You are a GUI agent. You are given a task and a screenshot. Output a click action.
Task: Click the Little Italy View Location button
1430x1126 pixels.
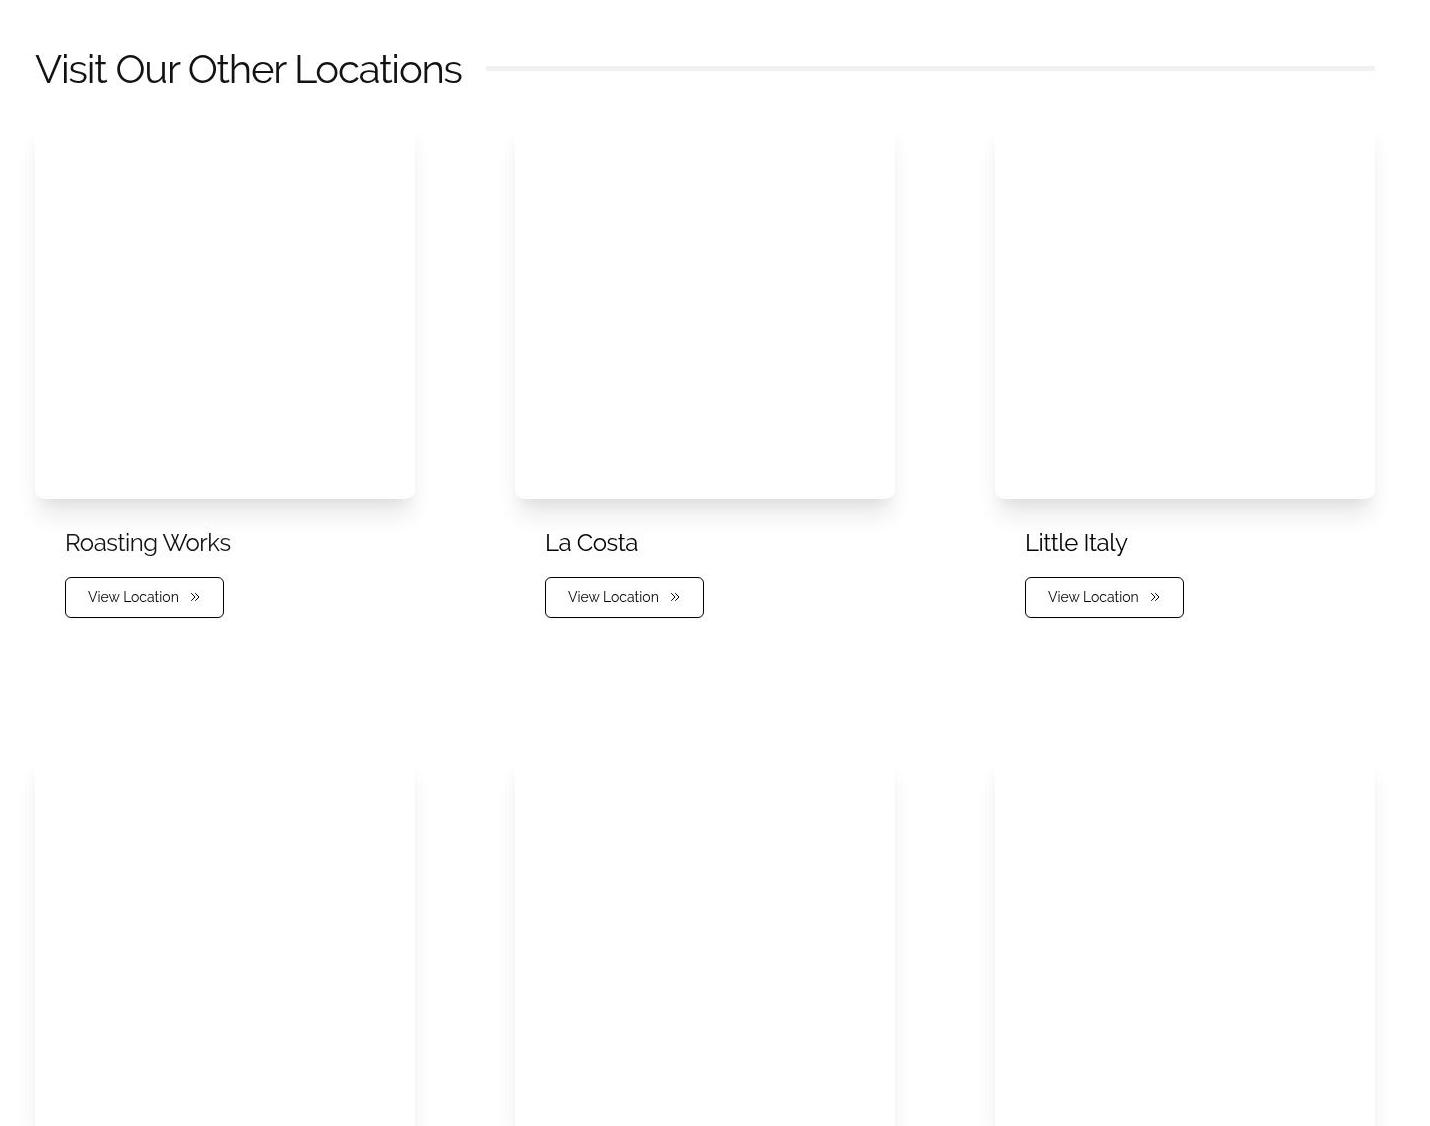1104,597
